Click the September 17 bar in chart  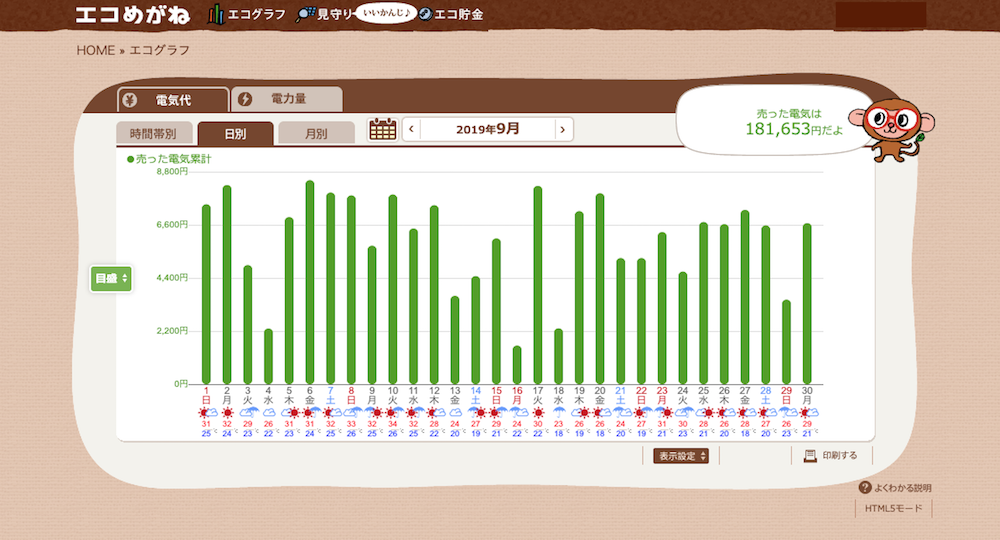click(x=538, y=285)
